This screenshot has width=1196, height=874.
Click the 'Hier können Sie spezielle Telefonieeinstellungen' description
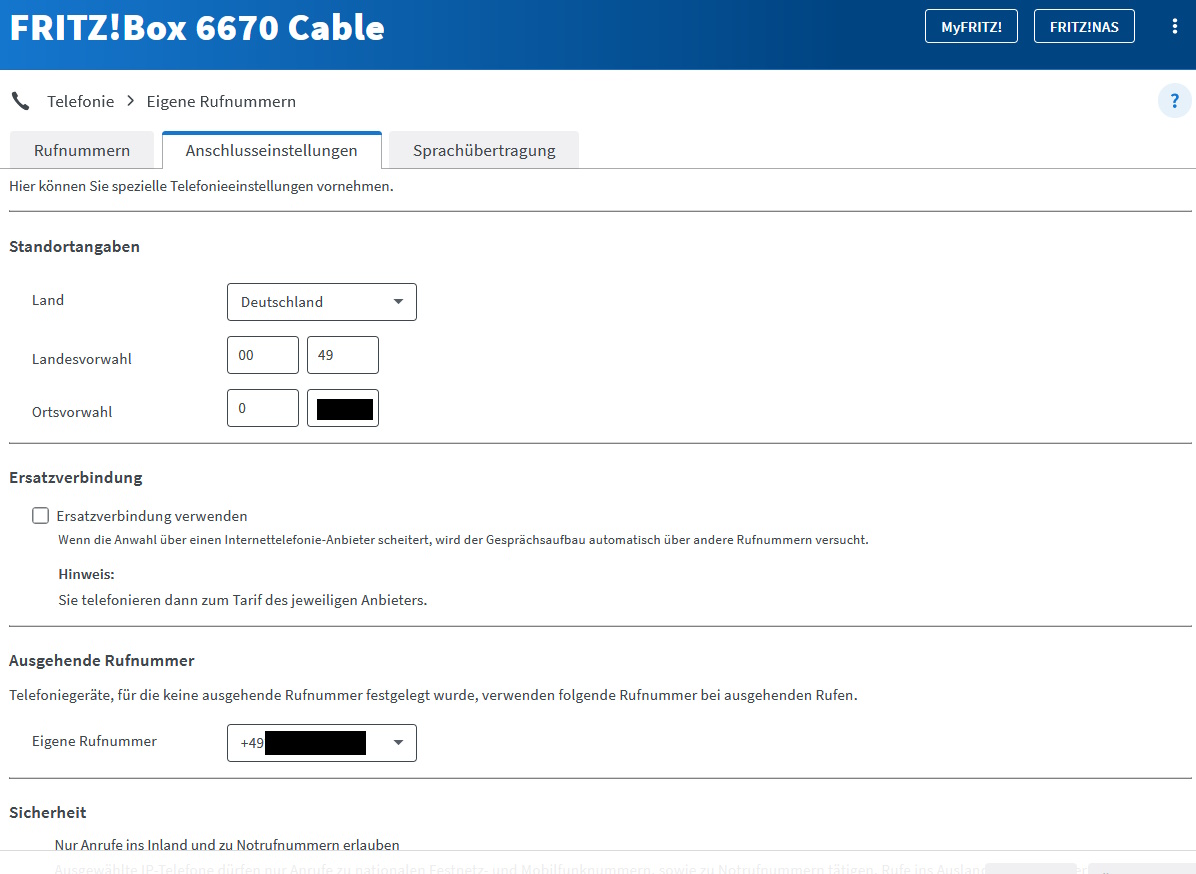201,186
